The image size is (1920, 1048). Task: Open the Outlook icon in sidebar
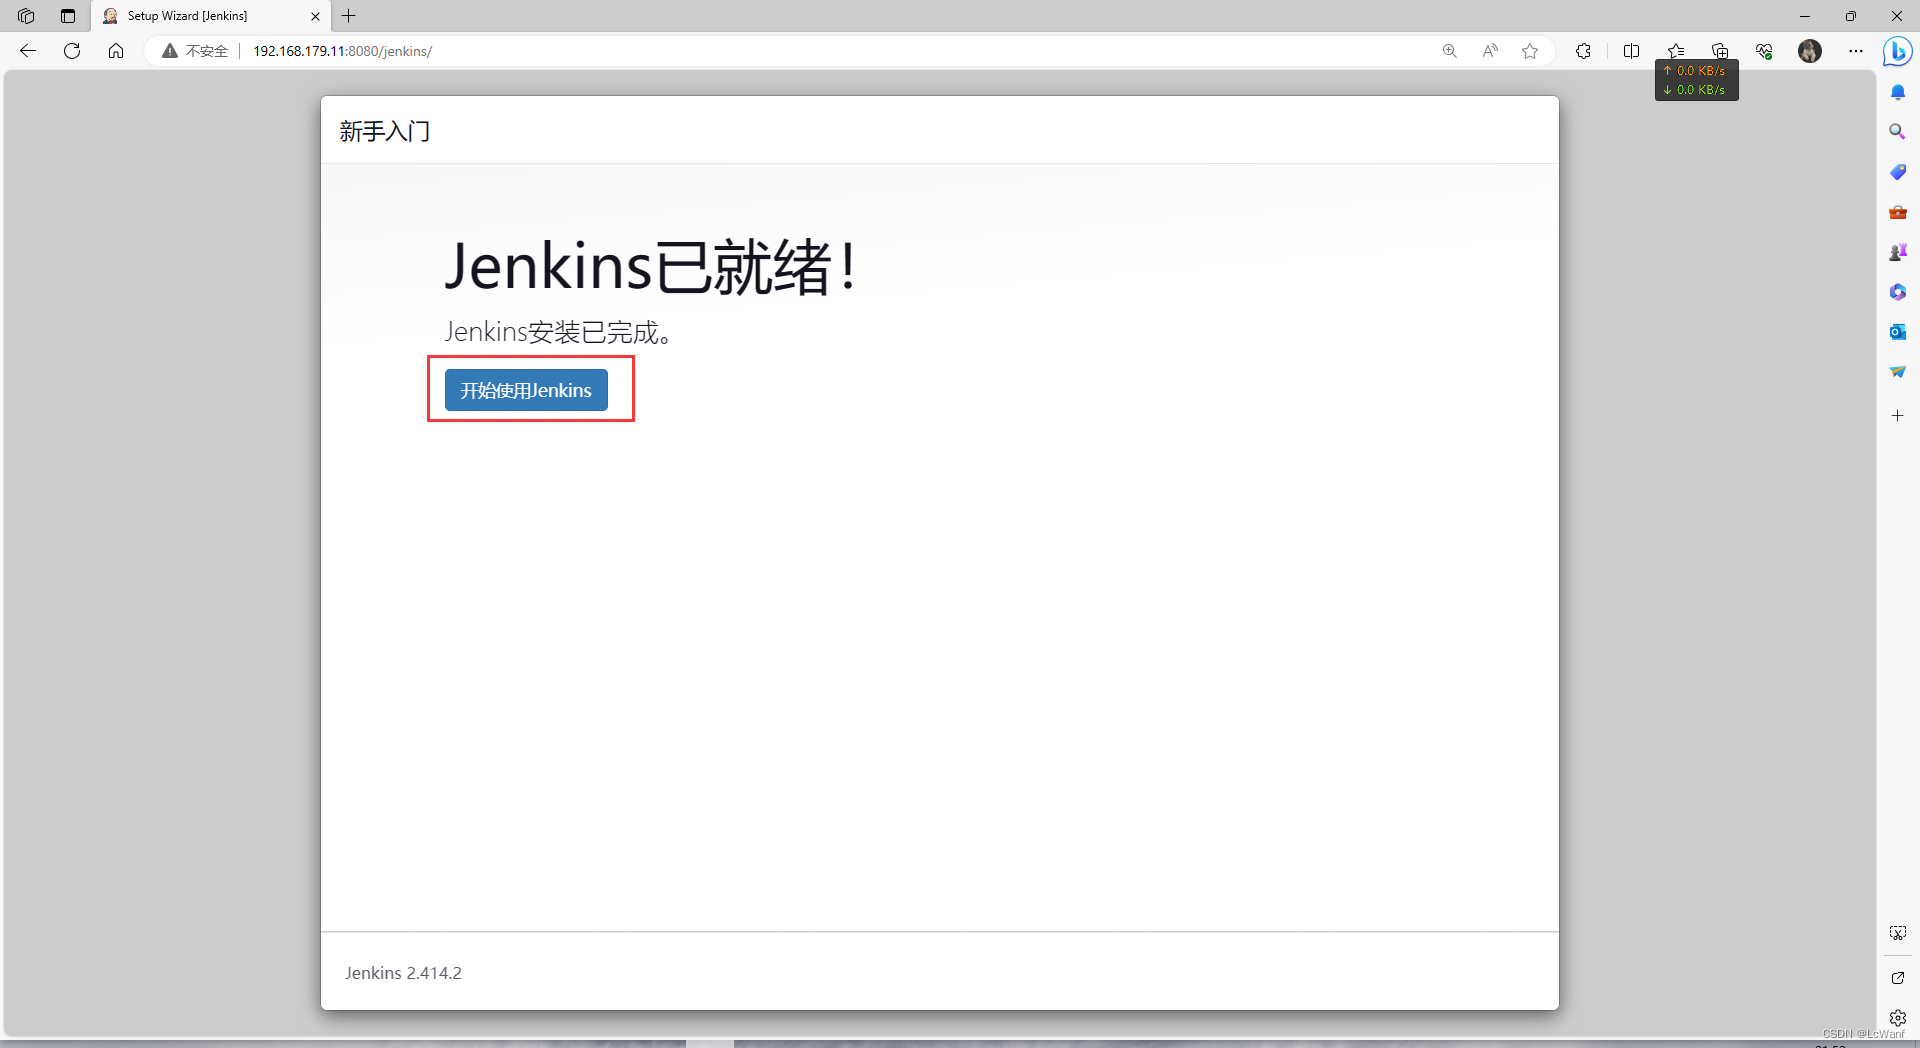pos(1897,332)
